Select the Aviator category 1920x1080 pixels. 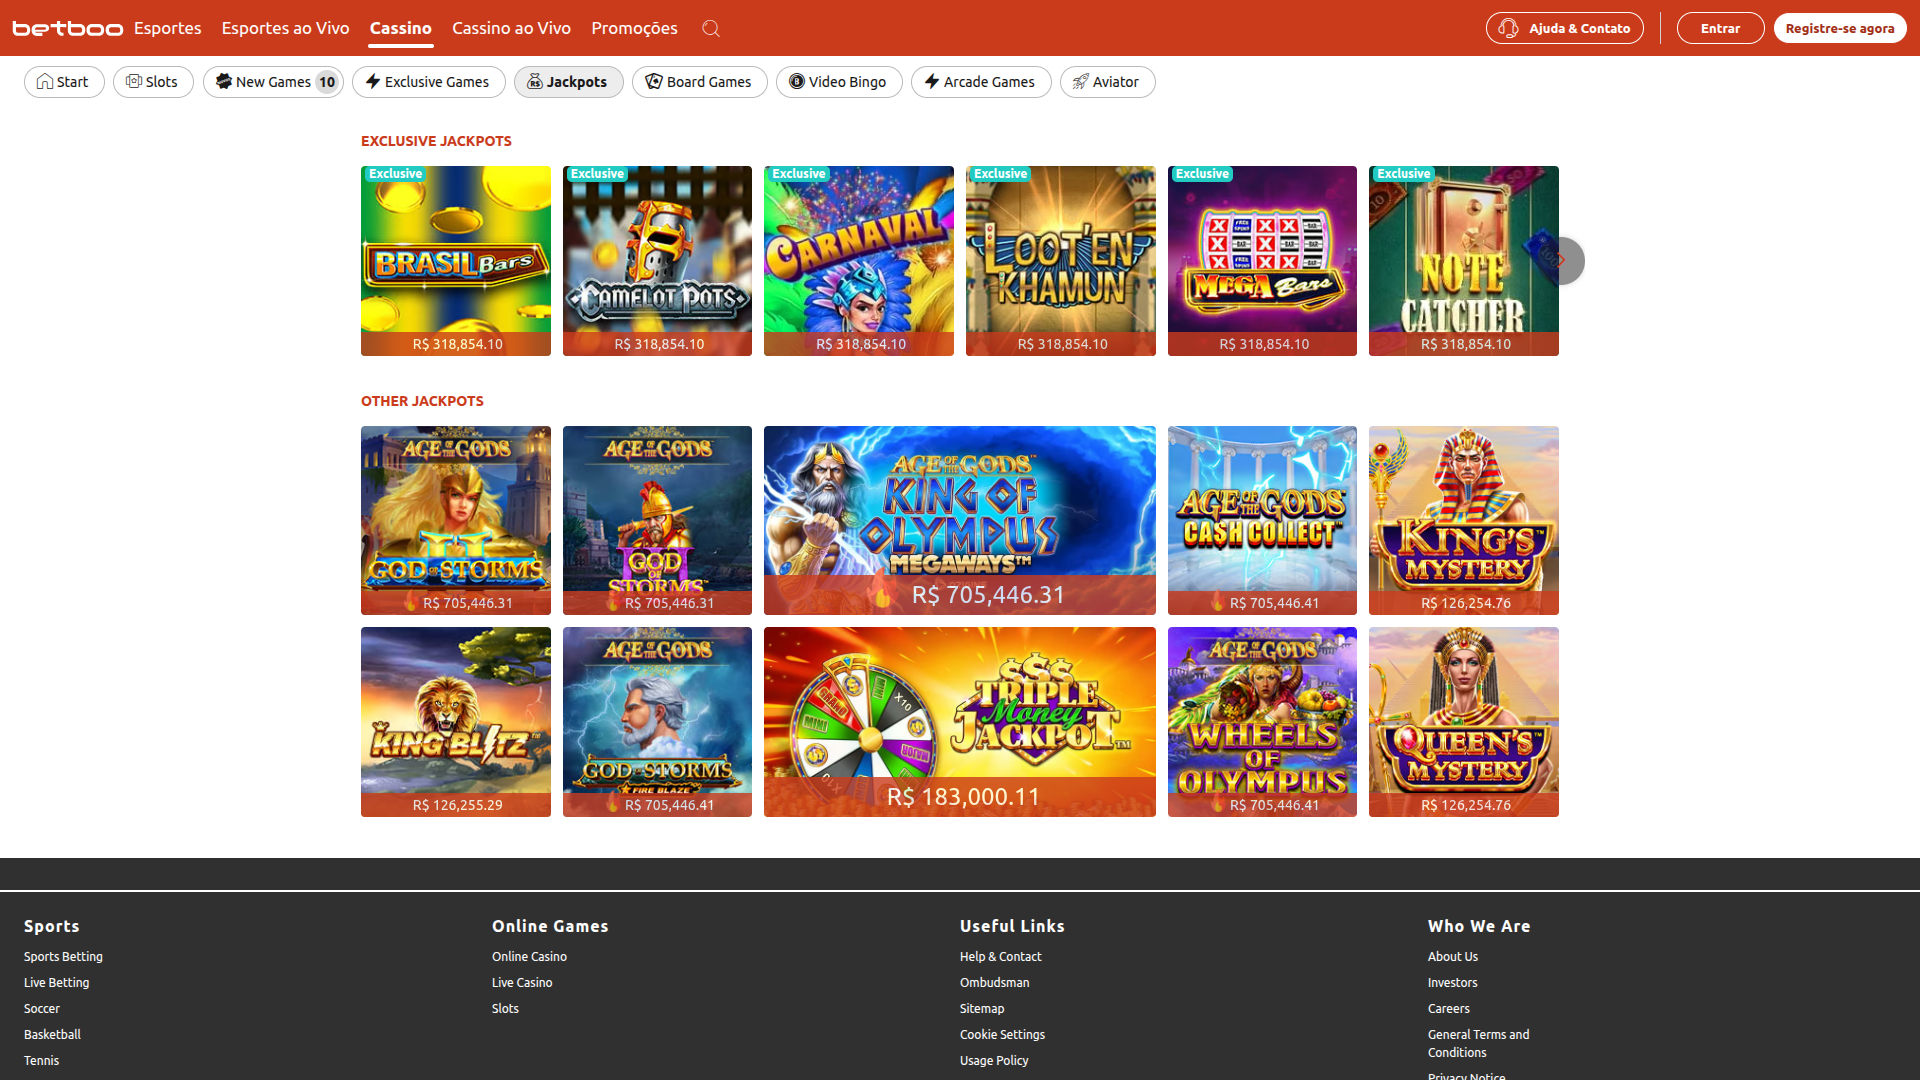(1107, 82)
